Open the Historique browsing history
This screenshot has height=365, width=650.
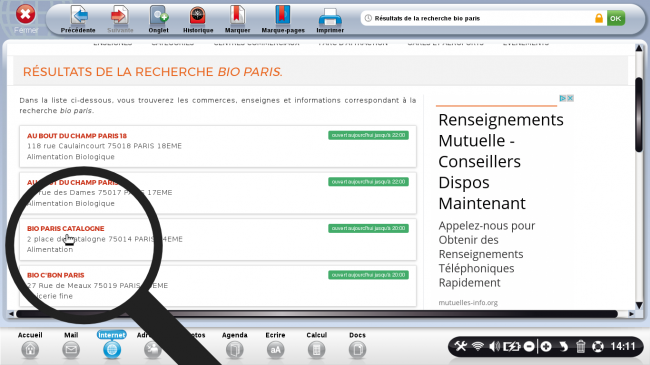coord(198,19)
